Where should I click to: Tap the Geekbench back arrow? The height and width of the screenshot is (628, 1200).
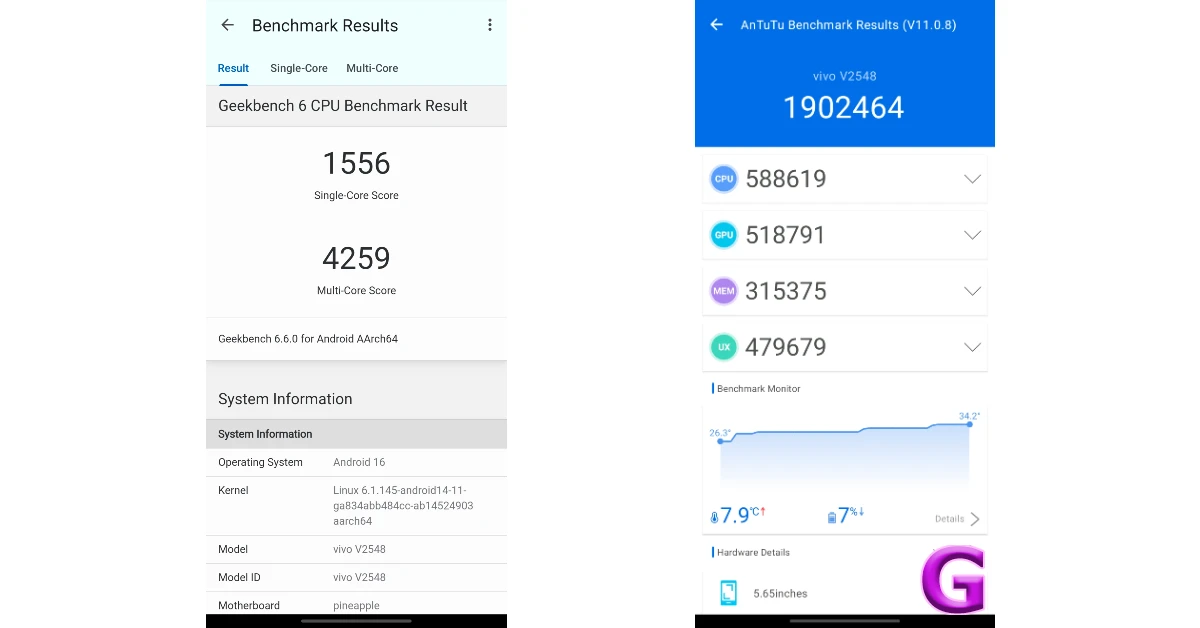pos(228,25)
